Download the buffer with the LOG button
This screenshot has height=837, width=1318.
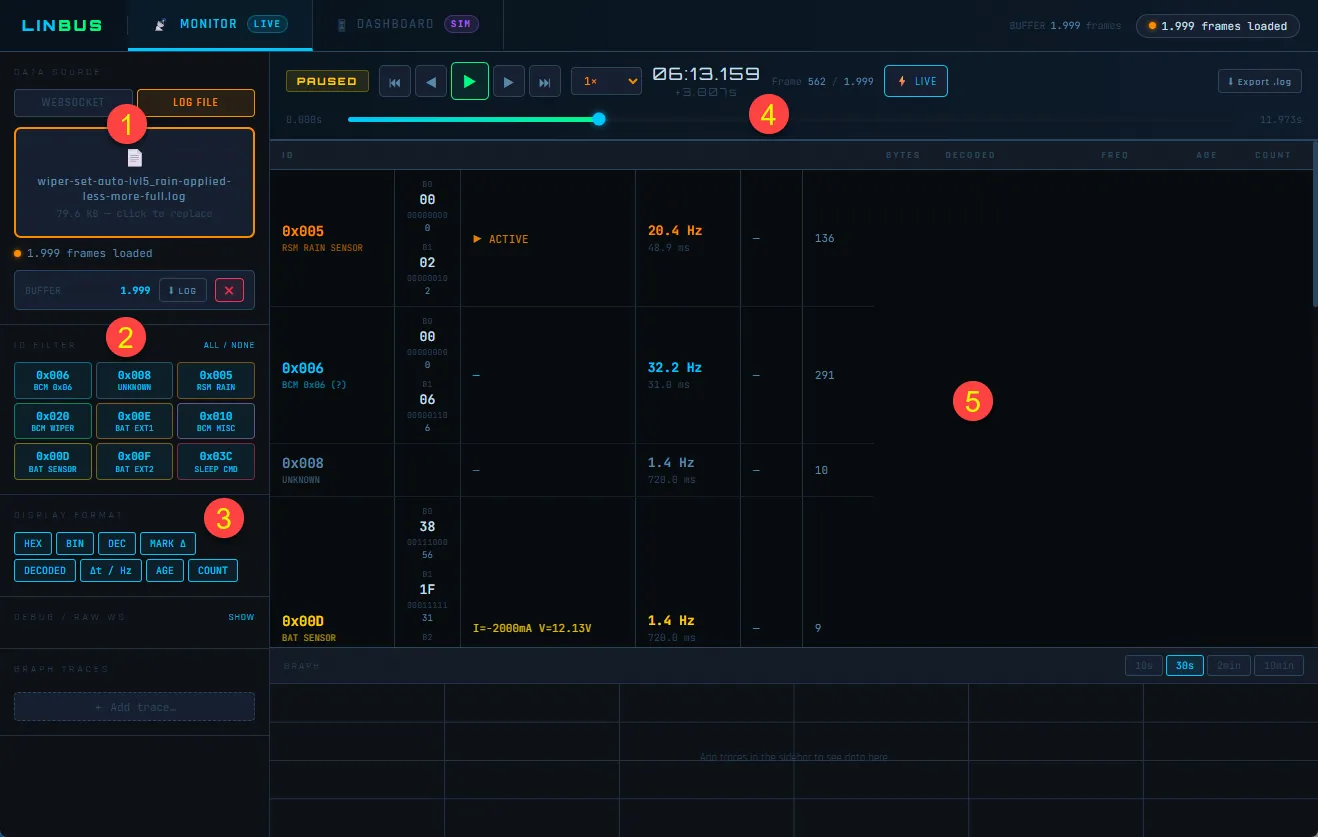pyautogui.click(x=182, y=290)
